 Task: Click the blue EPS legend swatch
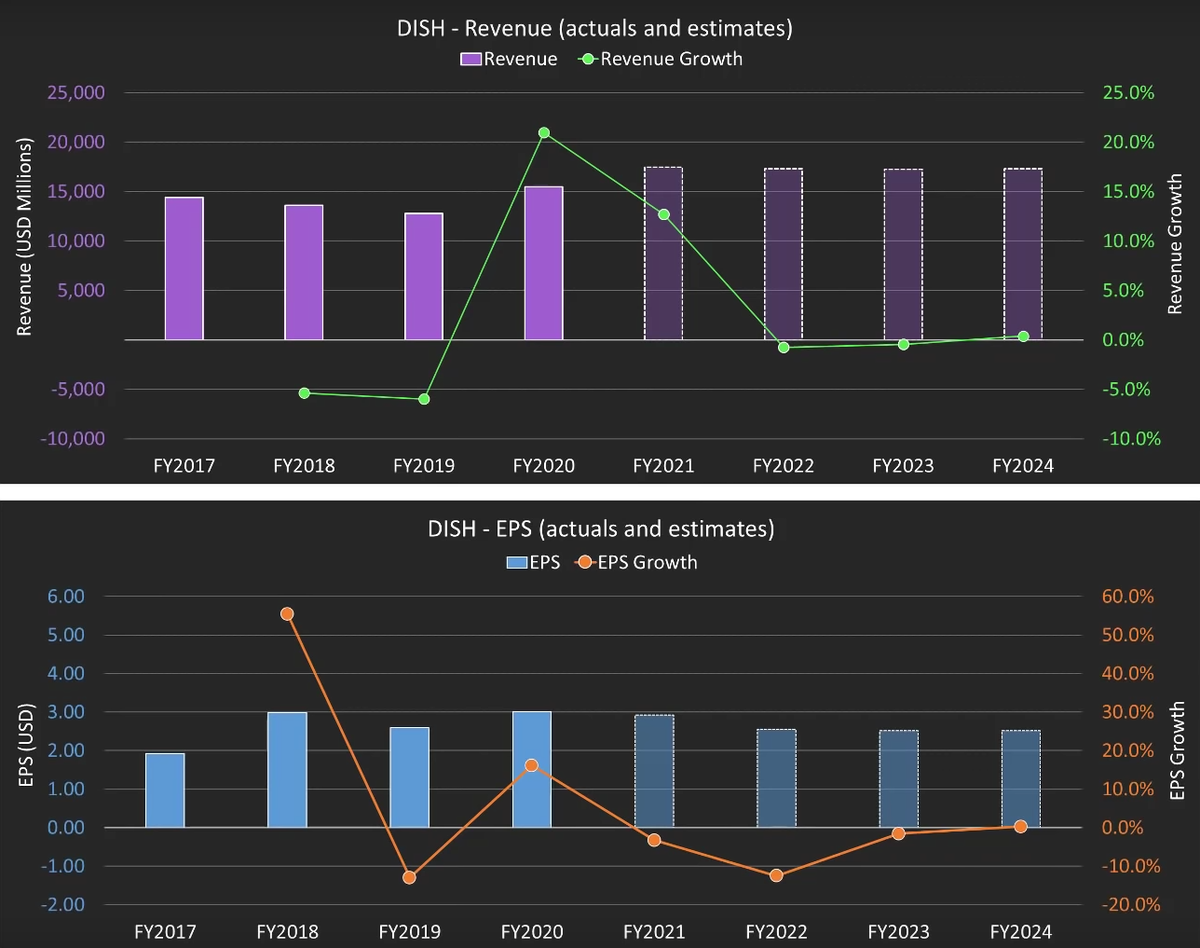point(516,562)
